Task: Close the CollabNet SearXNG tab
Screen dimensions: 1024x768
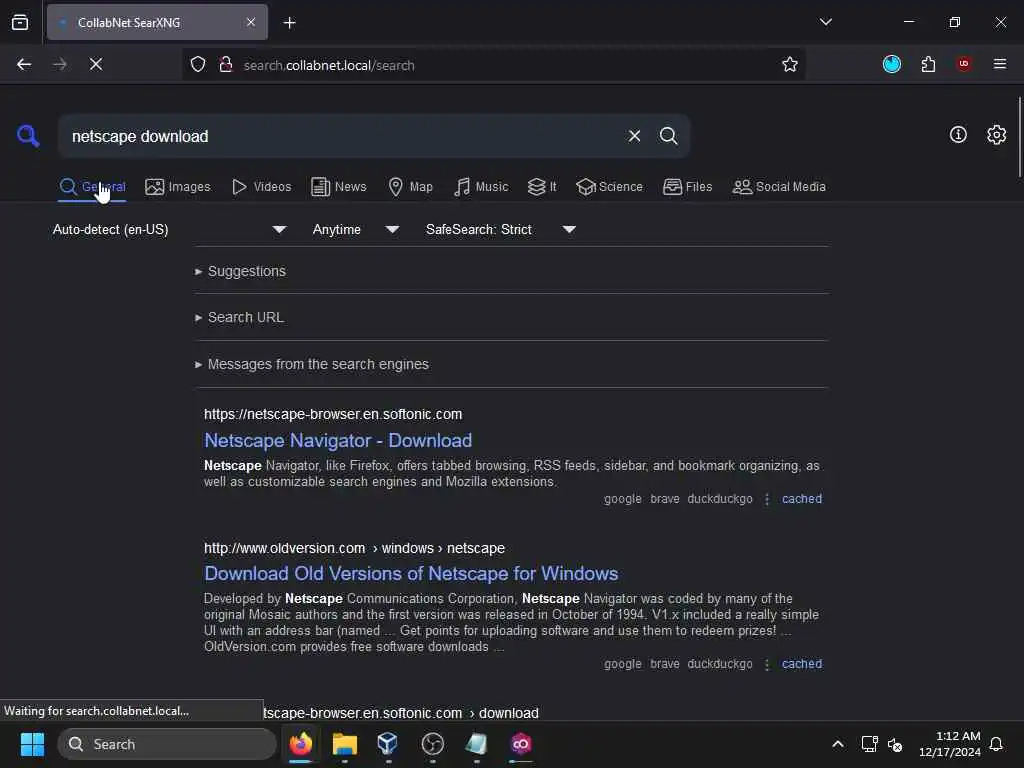Action: click(251, 22)
